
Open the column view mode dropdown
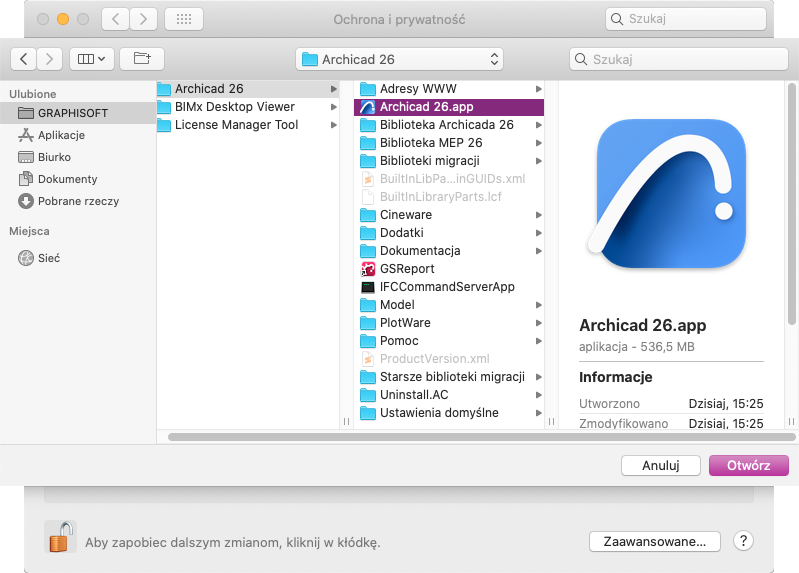pos(92,59)
